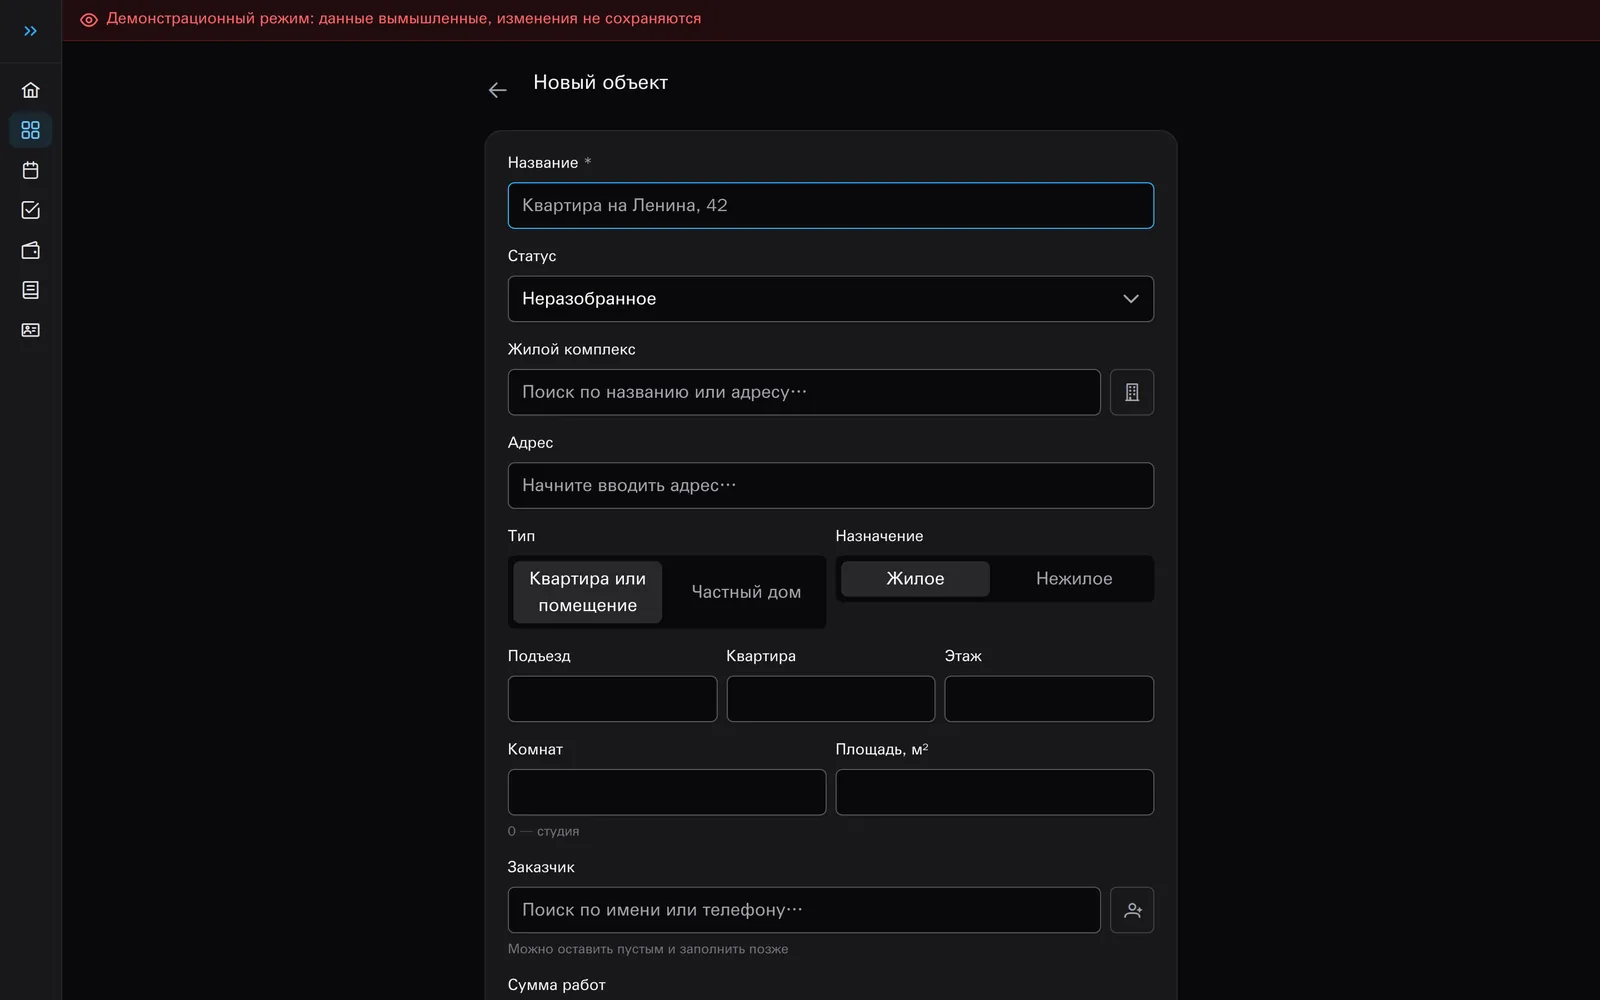Image resolution: width=1600 pixels, height=1000 pixels.
Task: Open the tasks checkmark icon in sidebar
Action: click(x=30, y=210)
